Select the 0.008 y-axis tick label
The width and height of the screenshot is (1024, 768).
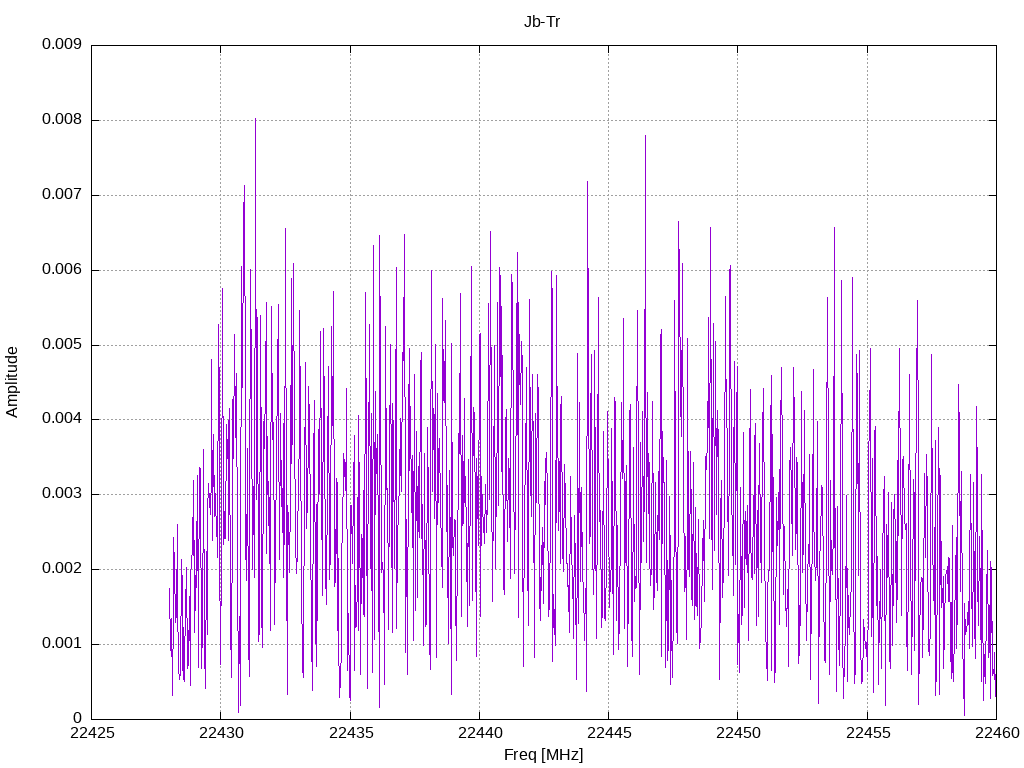(62, 120)
